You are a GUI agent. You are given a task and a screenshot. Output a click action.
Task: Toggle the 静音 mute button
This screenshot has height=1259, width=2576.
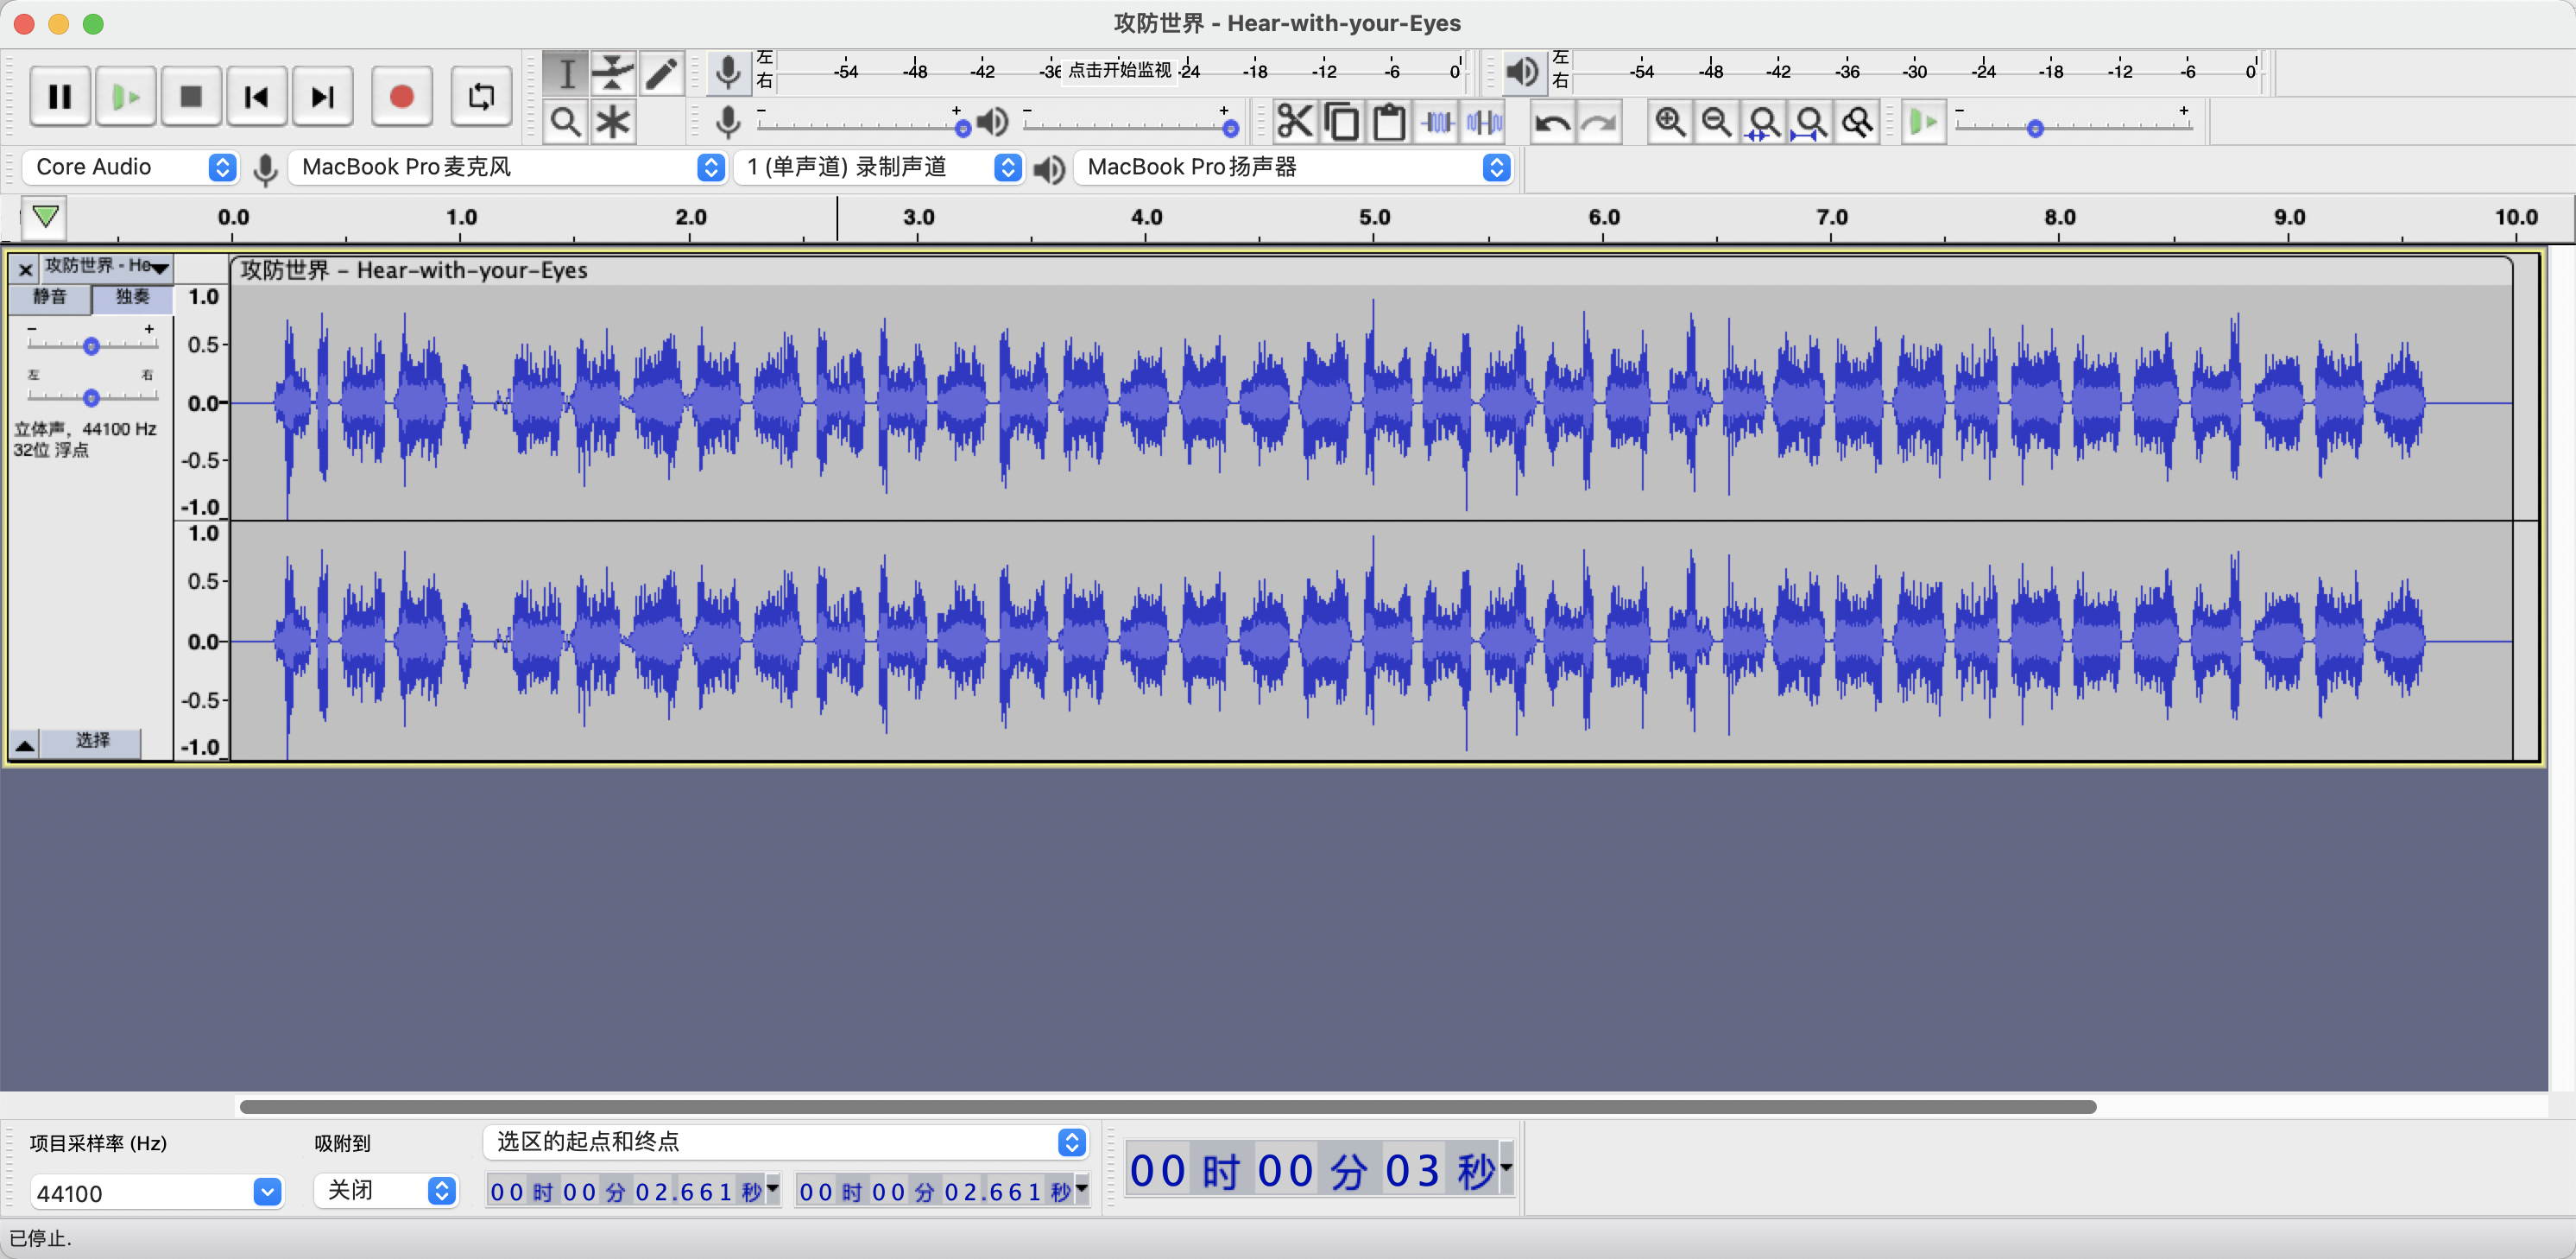point(50,297)
